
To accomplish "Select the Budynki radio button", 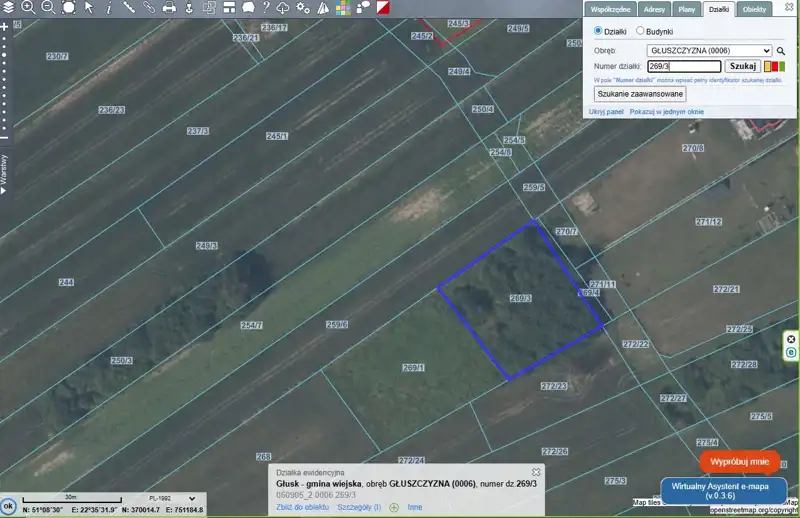I will point(640,32).
